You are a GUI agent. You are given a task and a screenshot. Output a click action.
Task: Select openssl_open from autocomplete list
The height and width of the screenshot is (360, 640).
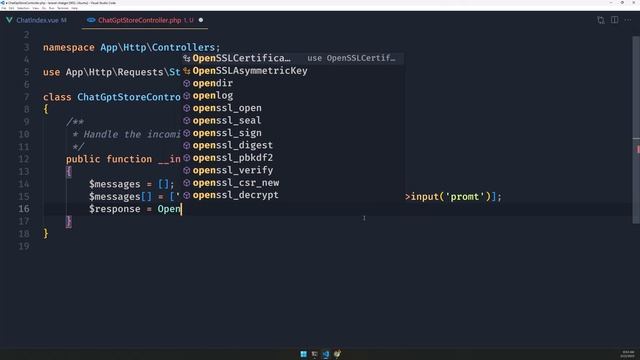click(293, 108)
